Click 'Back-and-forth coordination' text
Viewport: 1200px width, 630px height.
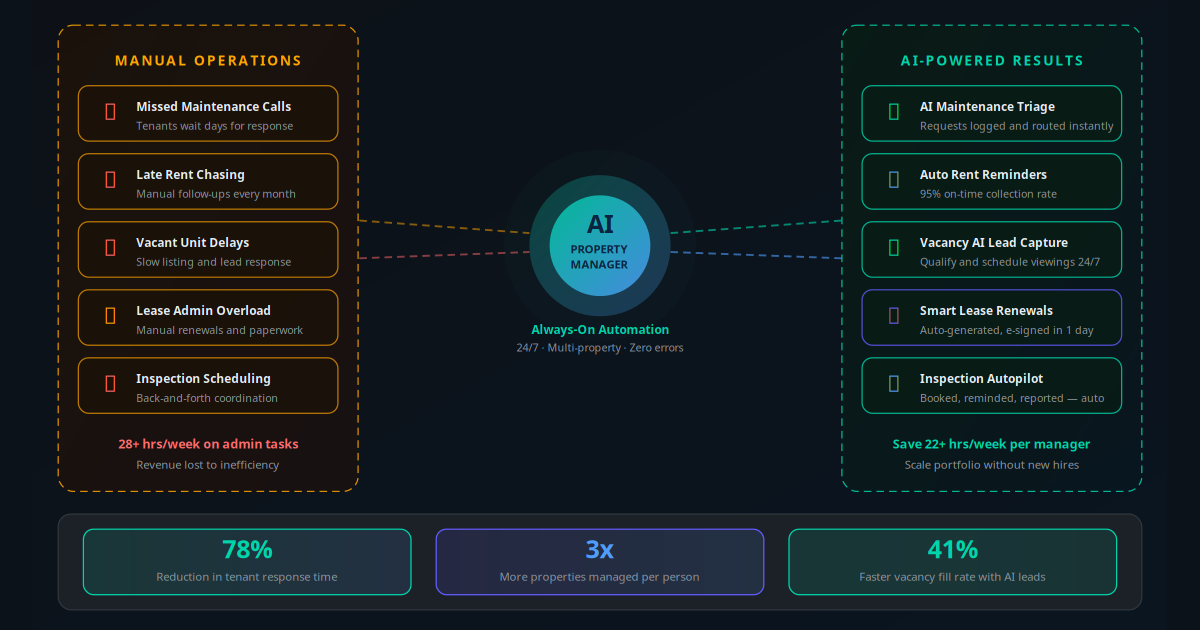[207, 398]
